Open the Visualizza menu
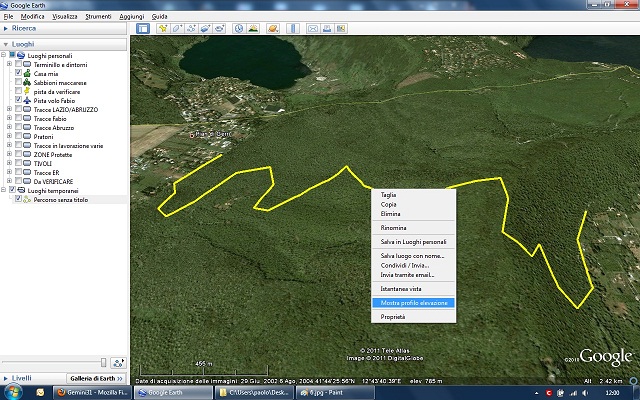 [64, 16]
